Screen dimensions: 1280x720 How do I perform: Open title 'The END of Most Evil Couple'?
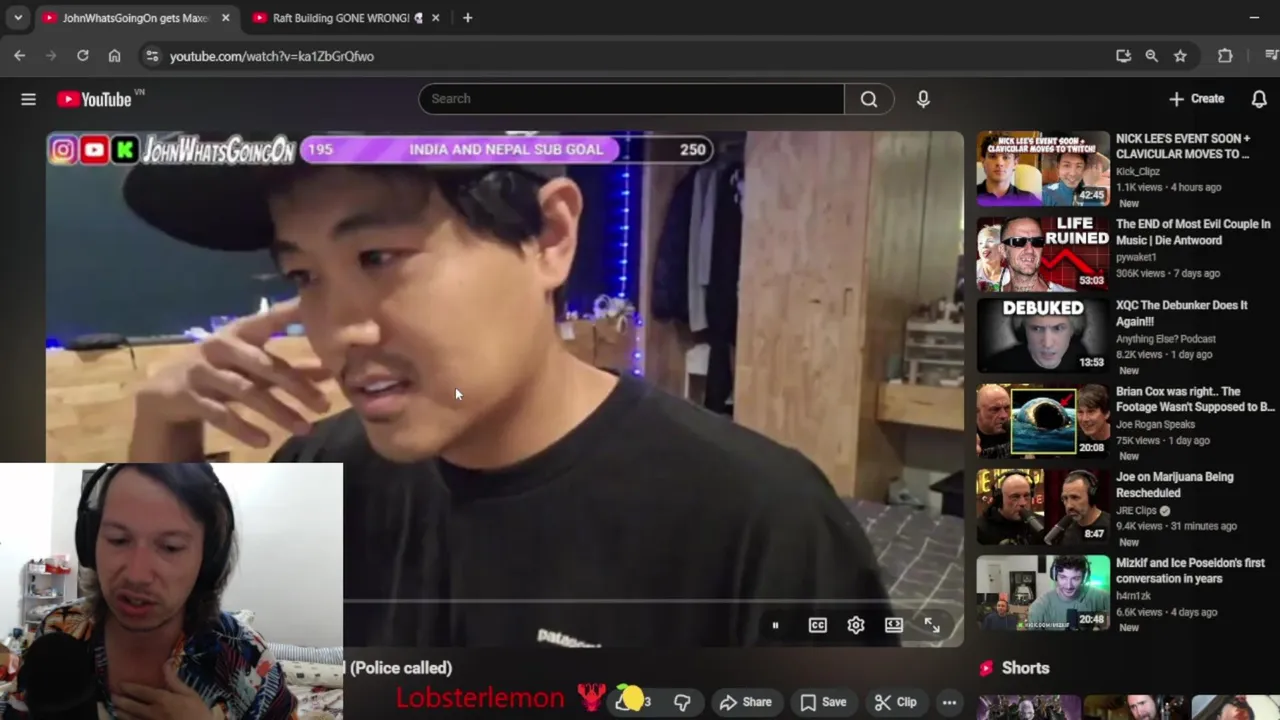pos(1193,232)
